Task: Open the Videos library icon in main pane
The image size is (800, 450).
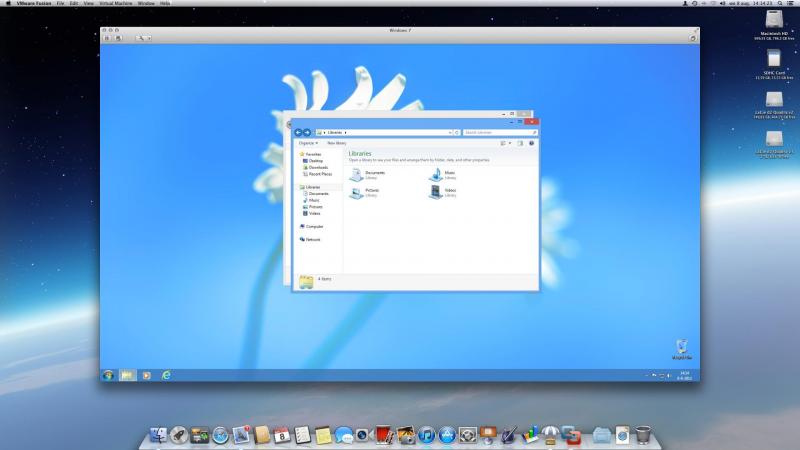Action: tap(435, 192)
